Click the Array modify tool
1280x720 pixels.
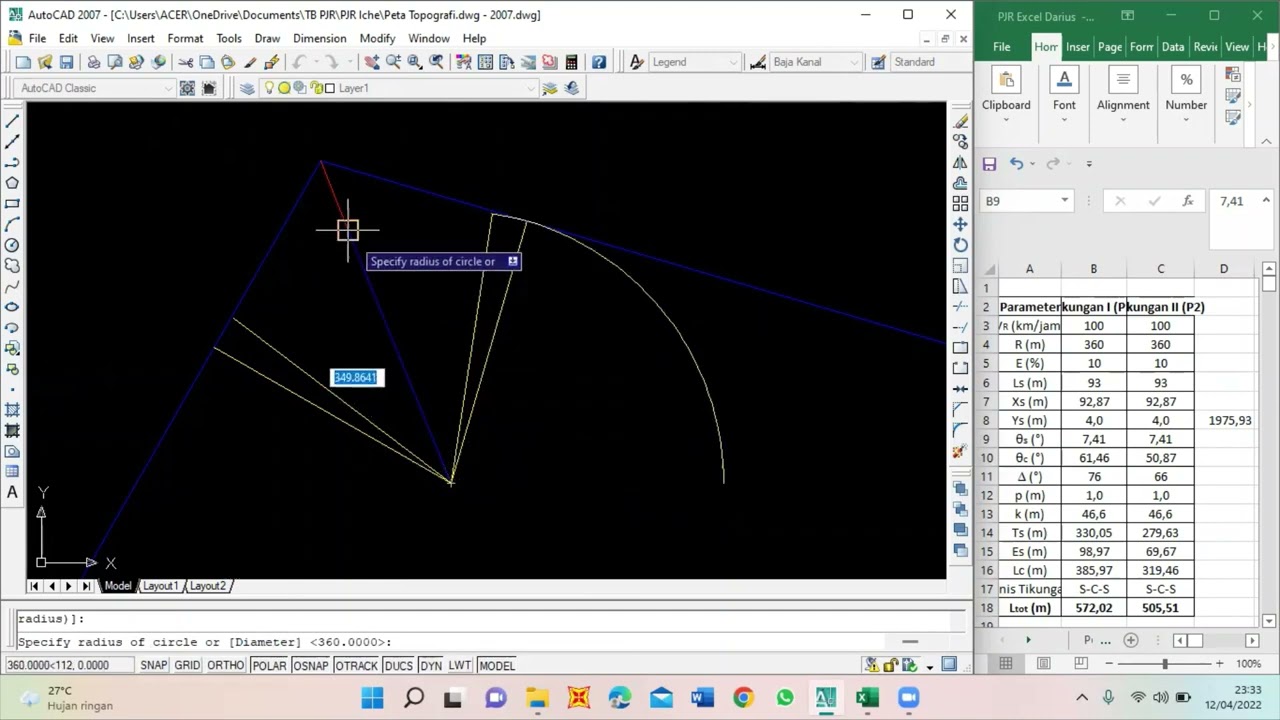960,204
